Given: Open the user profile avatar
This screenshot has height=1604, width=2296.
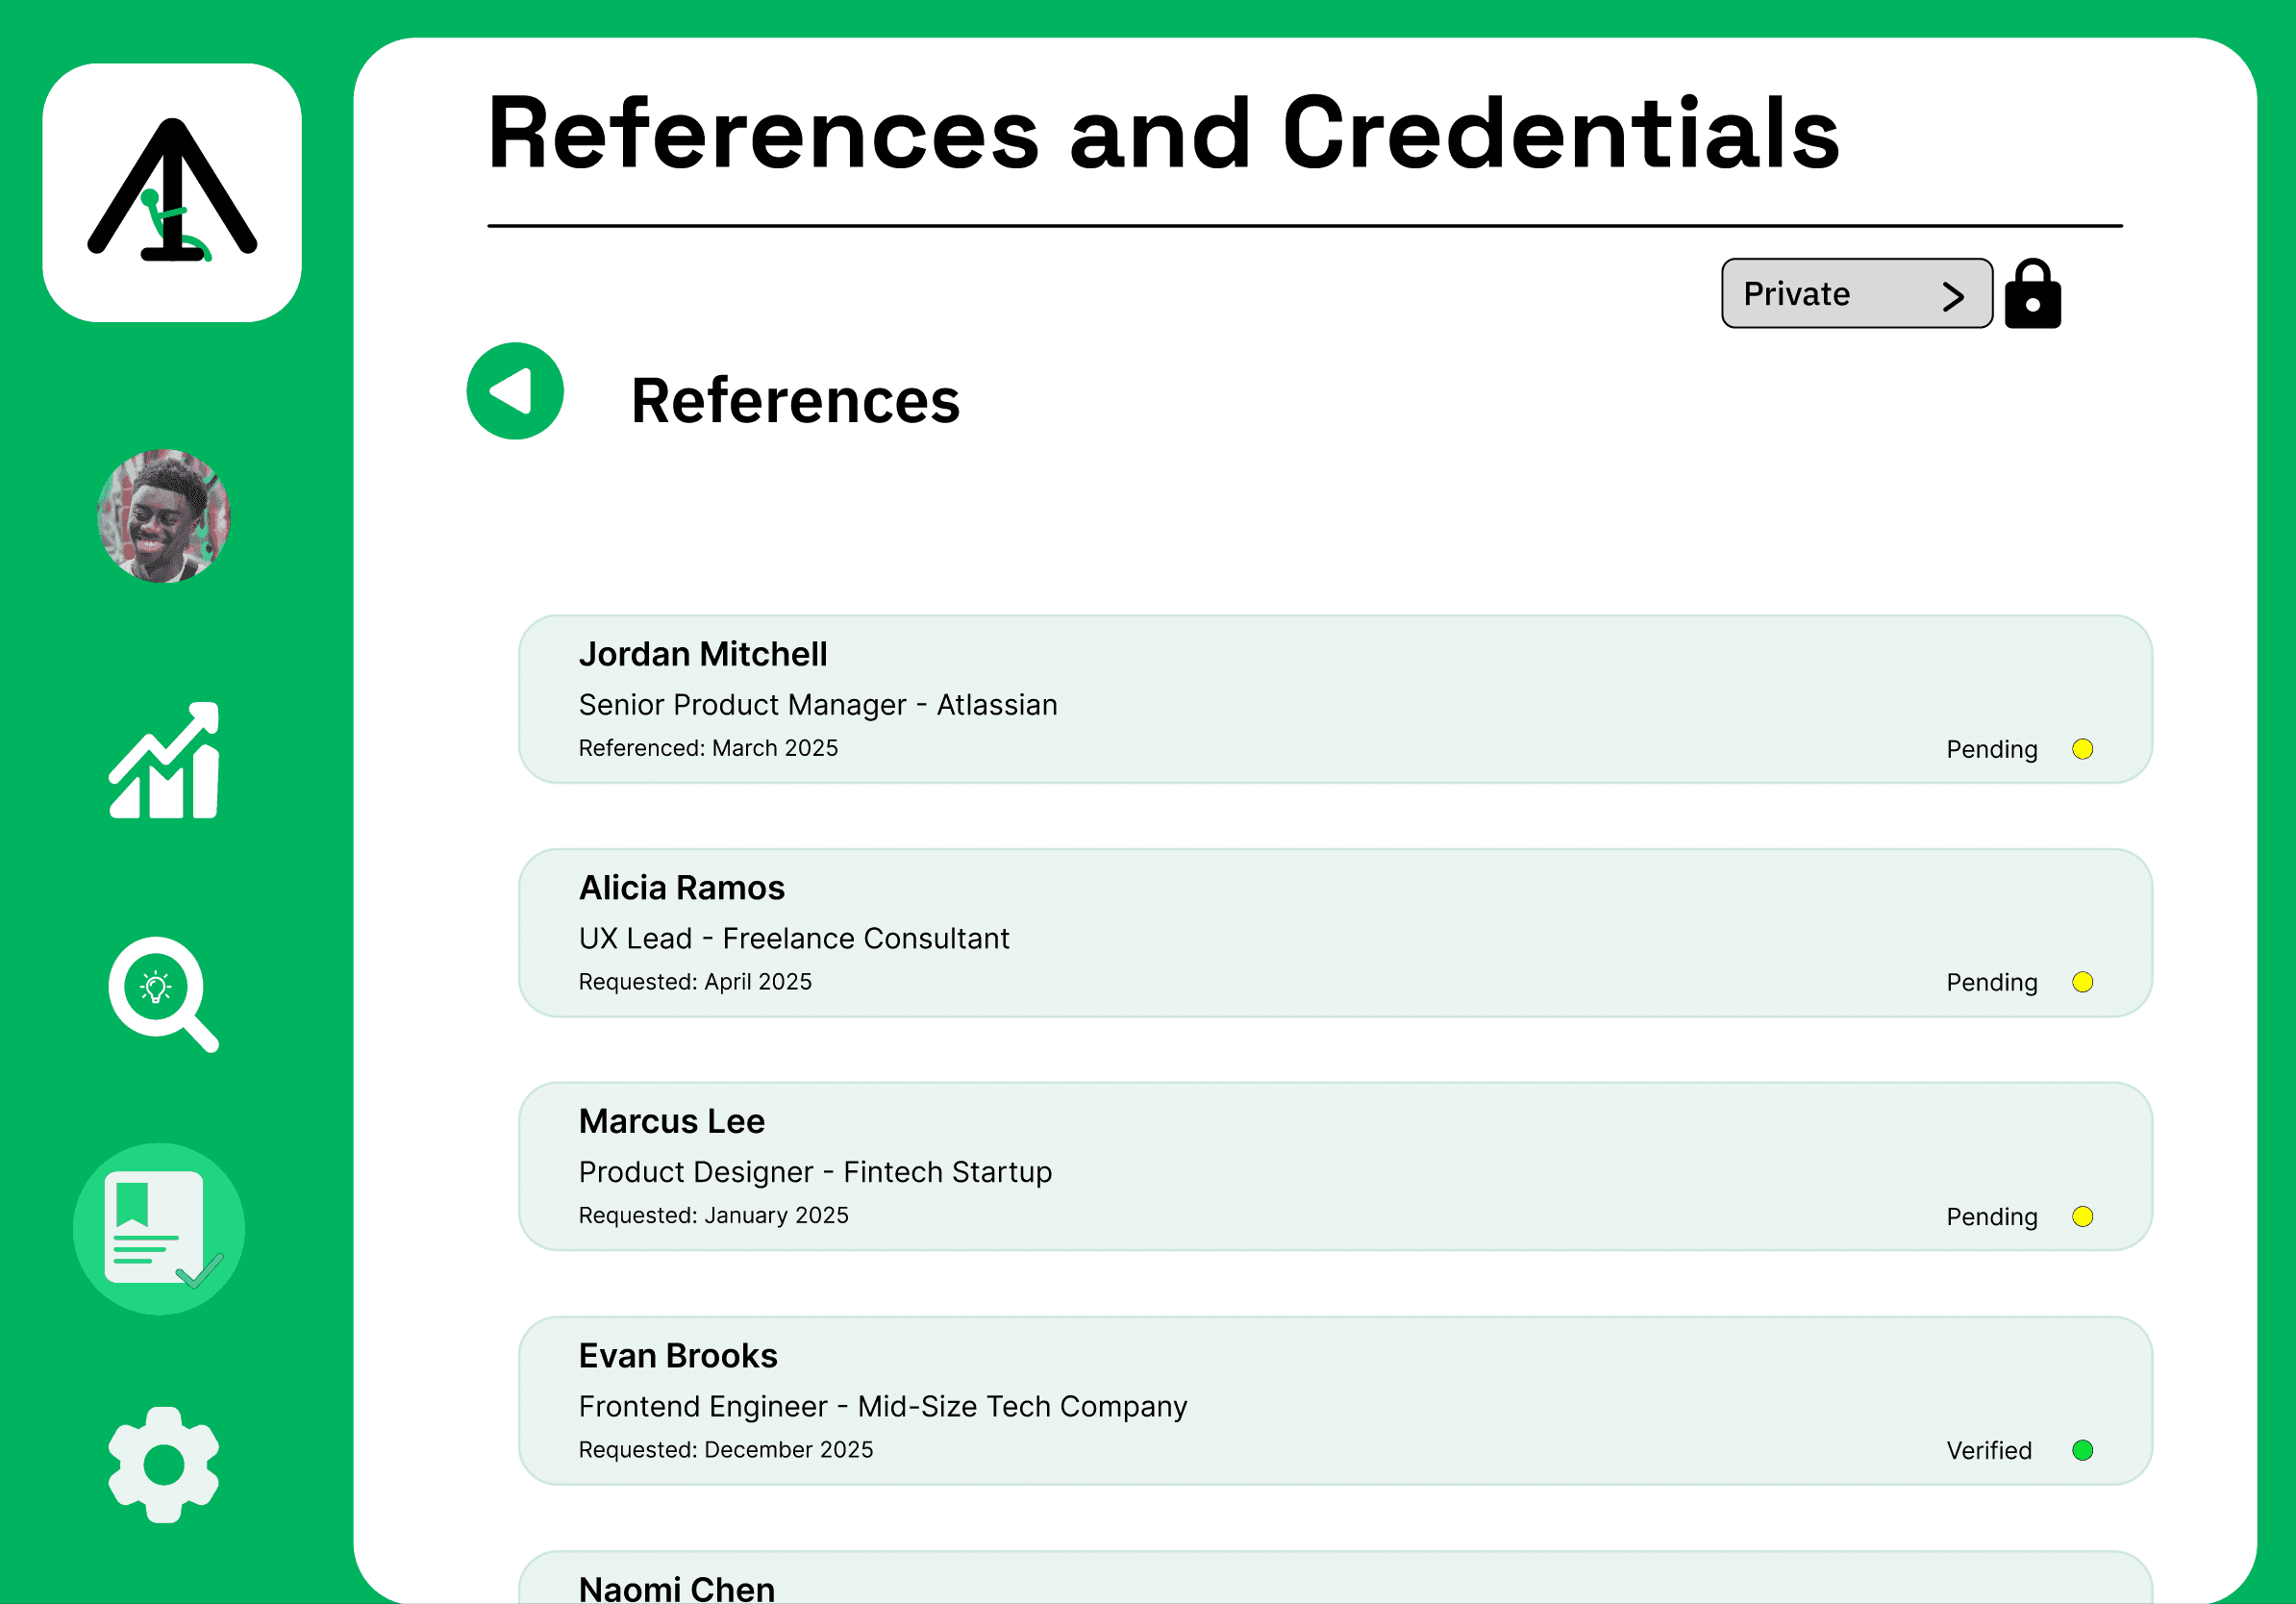Looking at the screenshot, I should tap(164, 516).
